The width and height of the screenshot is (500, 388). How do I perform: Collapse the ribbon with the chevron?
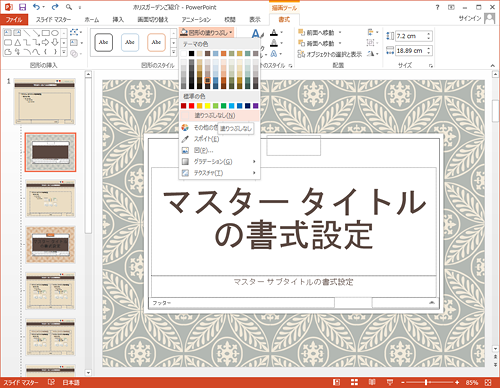pos(493,66)
